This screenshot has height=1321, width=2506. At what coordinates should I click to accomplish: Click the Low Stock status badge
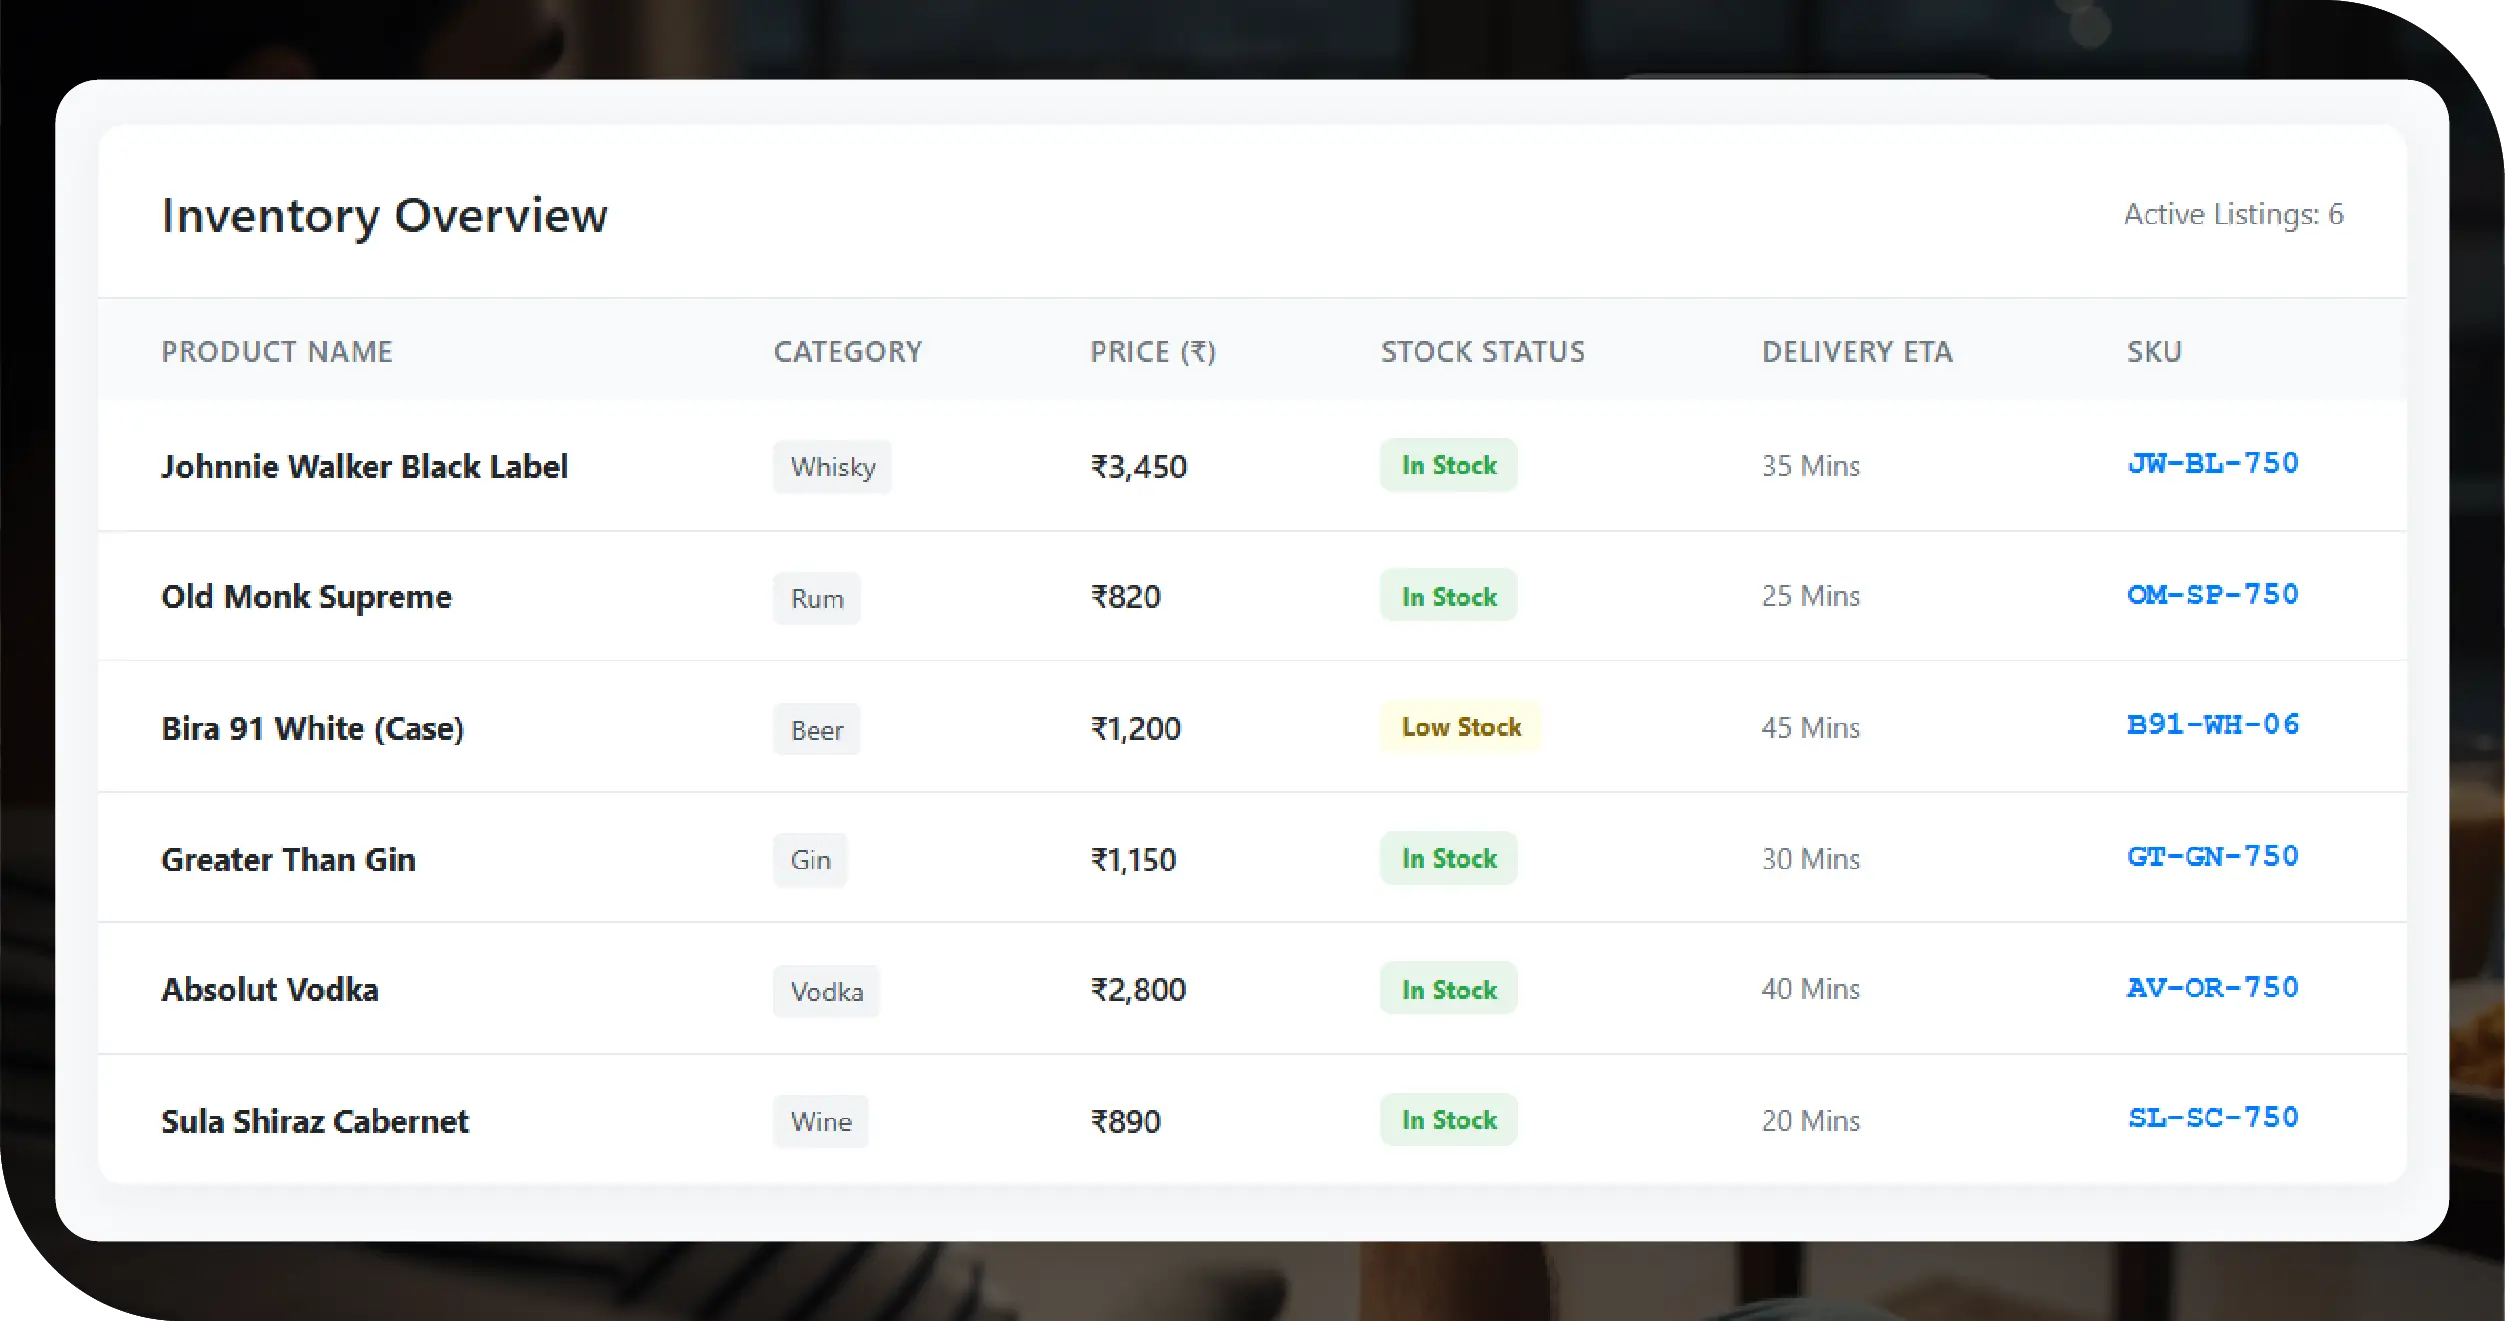[1460, 727]
